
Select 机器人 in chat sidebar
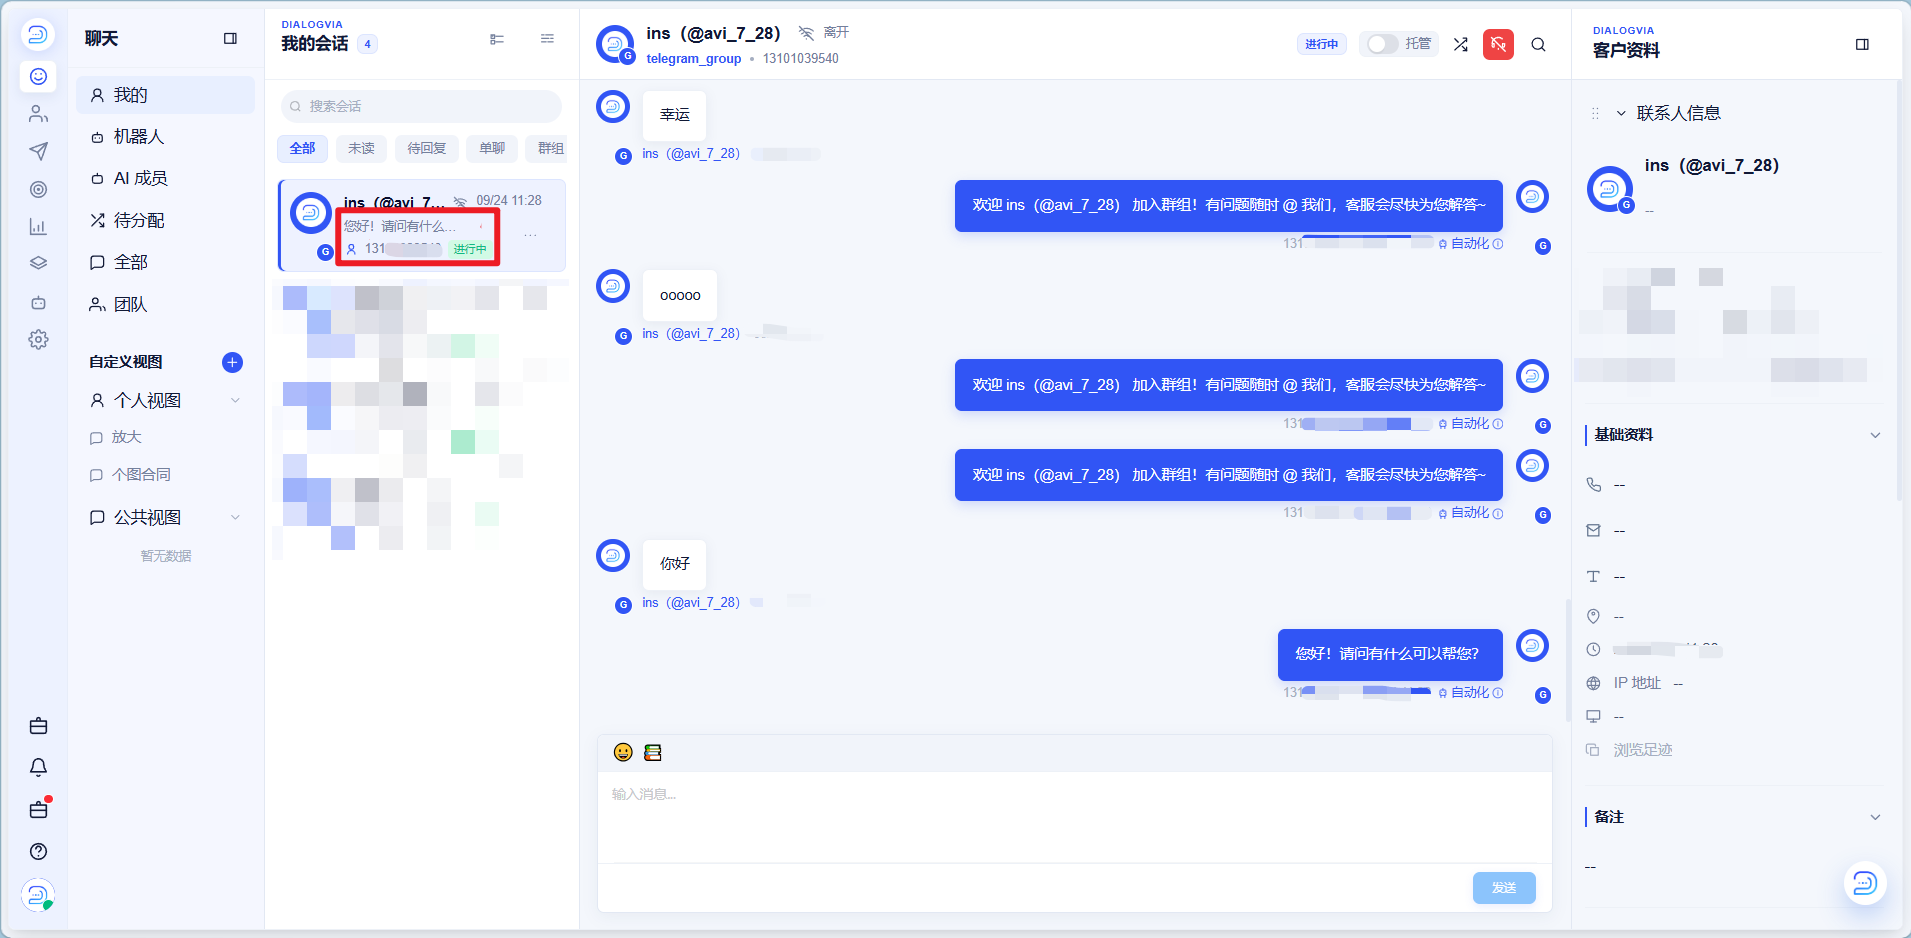(x=165, y=137)
